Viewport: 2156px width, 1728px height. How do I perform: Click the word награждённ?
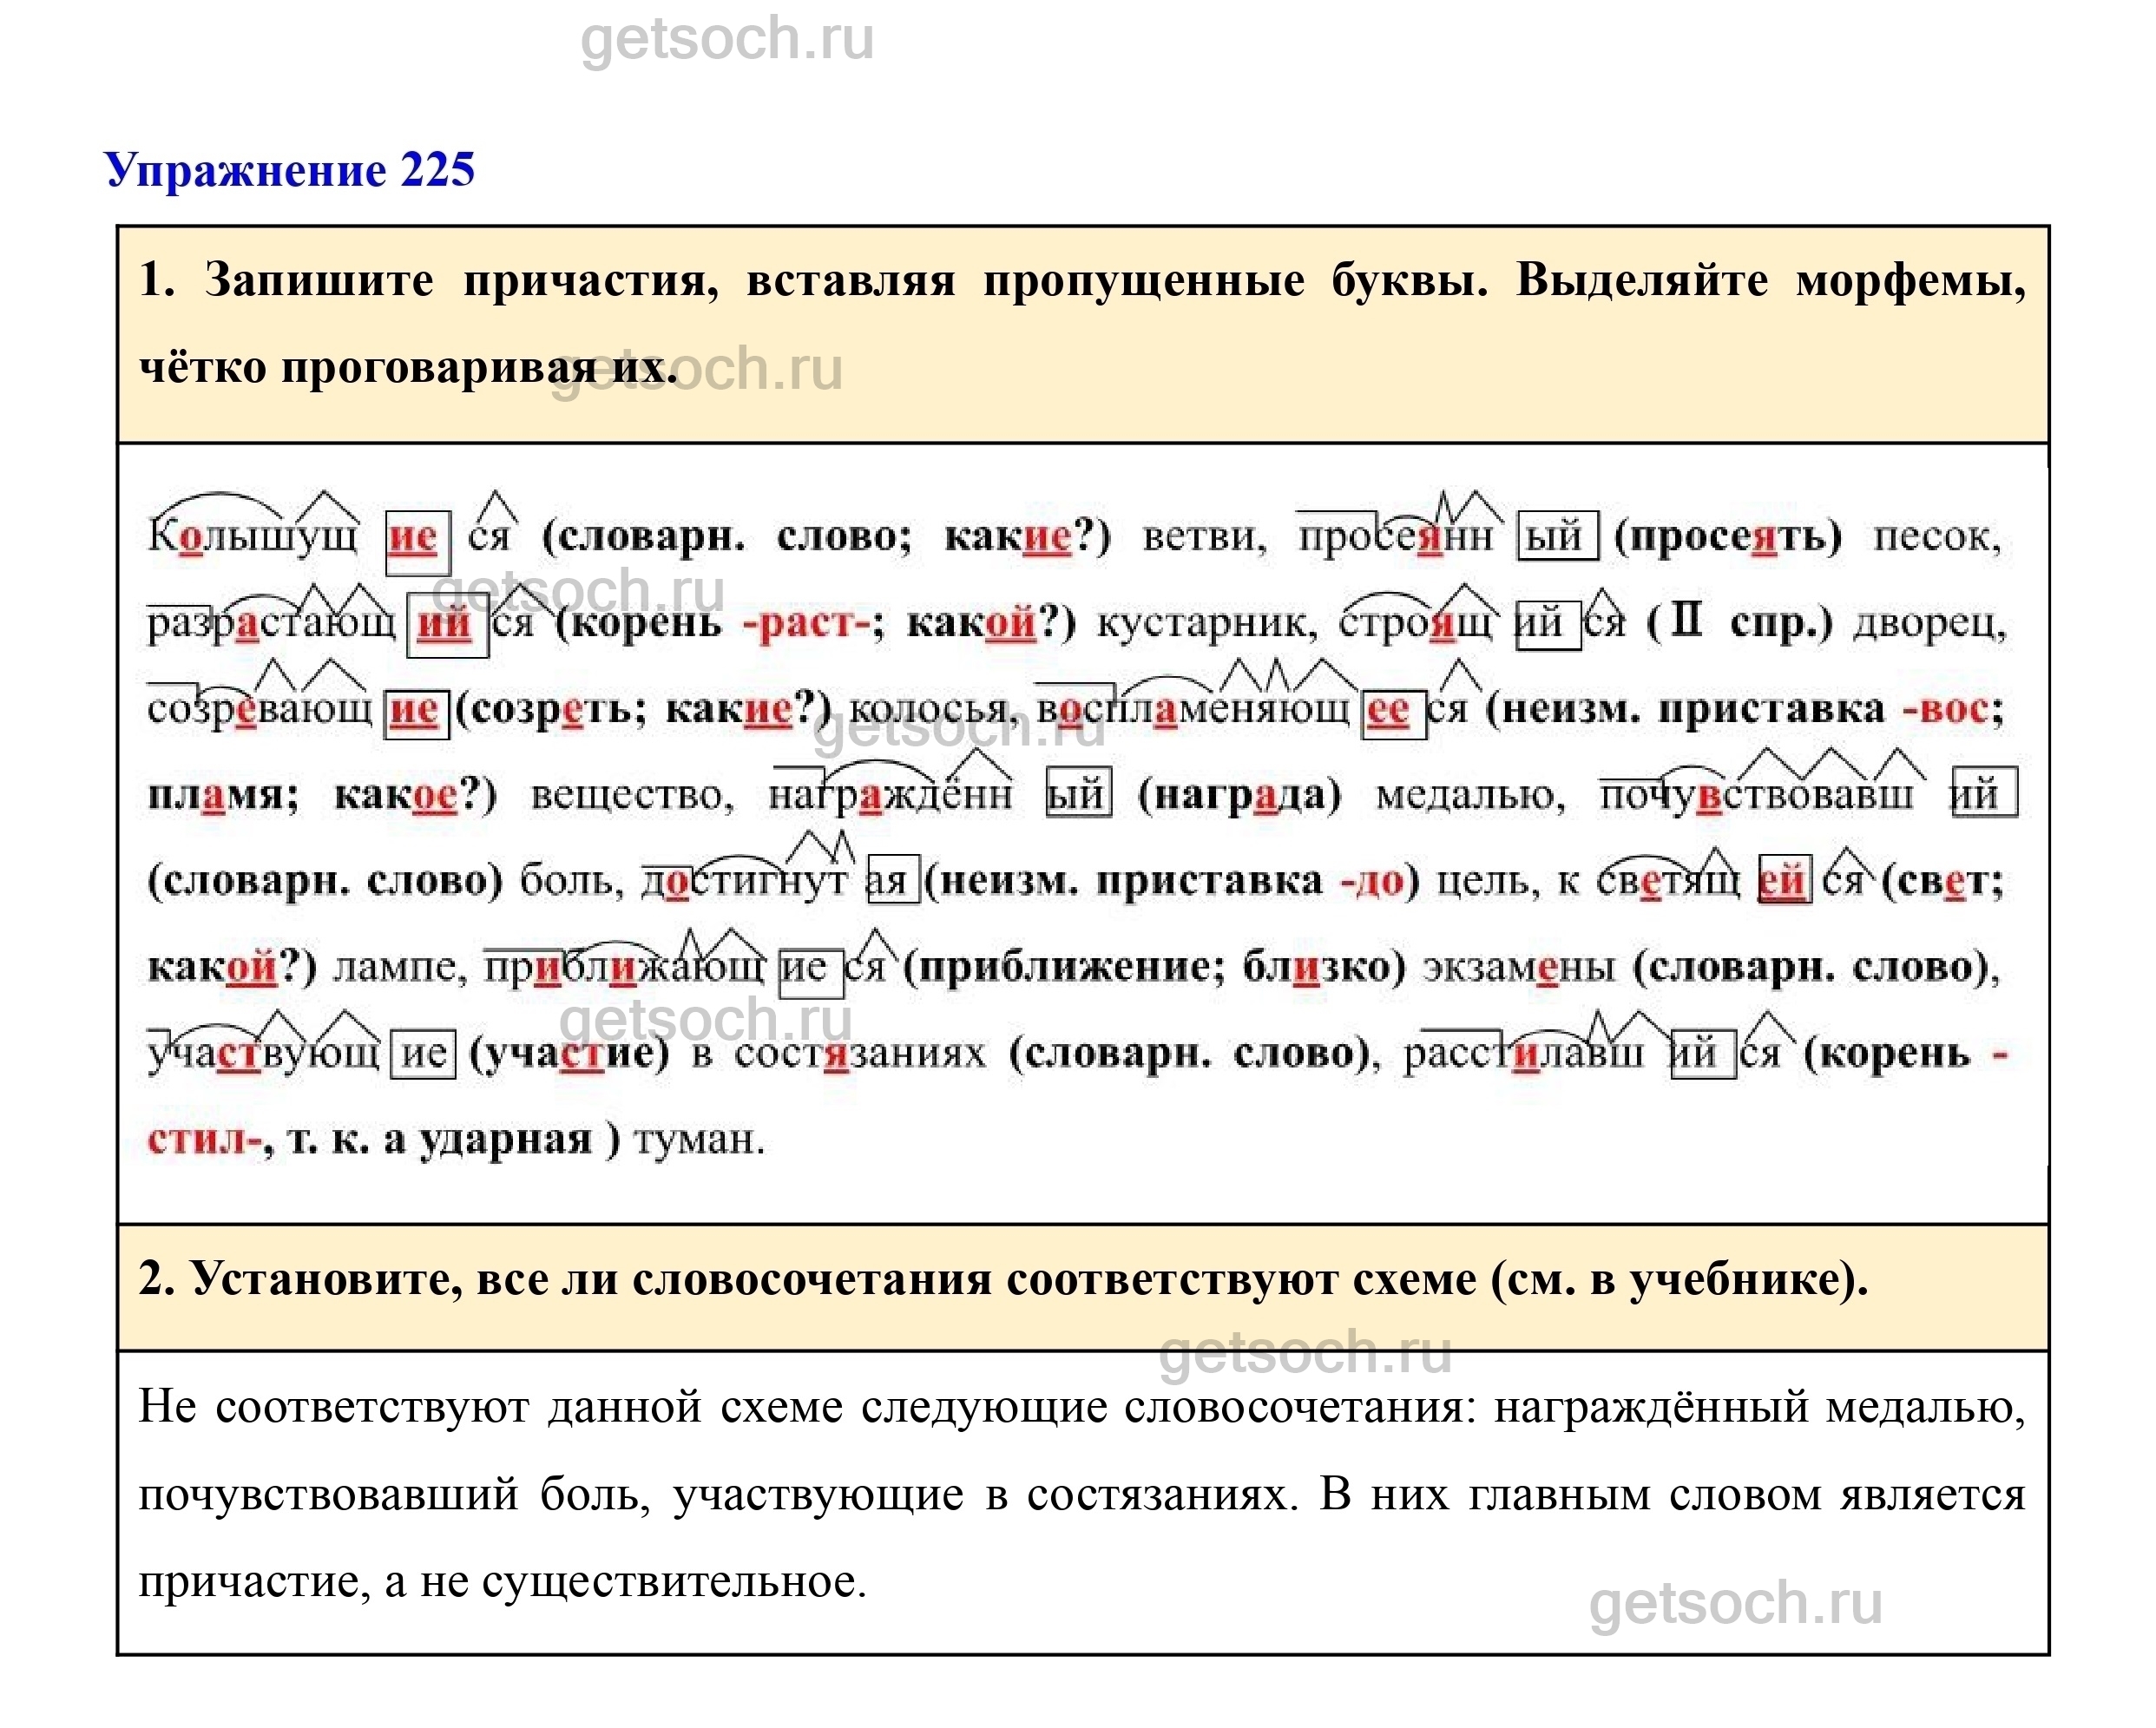tap(890, 796)
